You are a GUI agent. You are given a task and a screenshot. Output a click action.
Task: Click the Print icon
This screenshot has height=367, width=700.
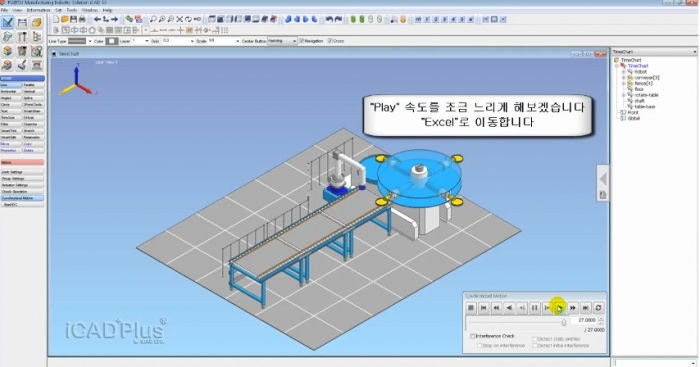[82, 19]
